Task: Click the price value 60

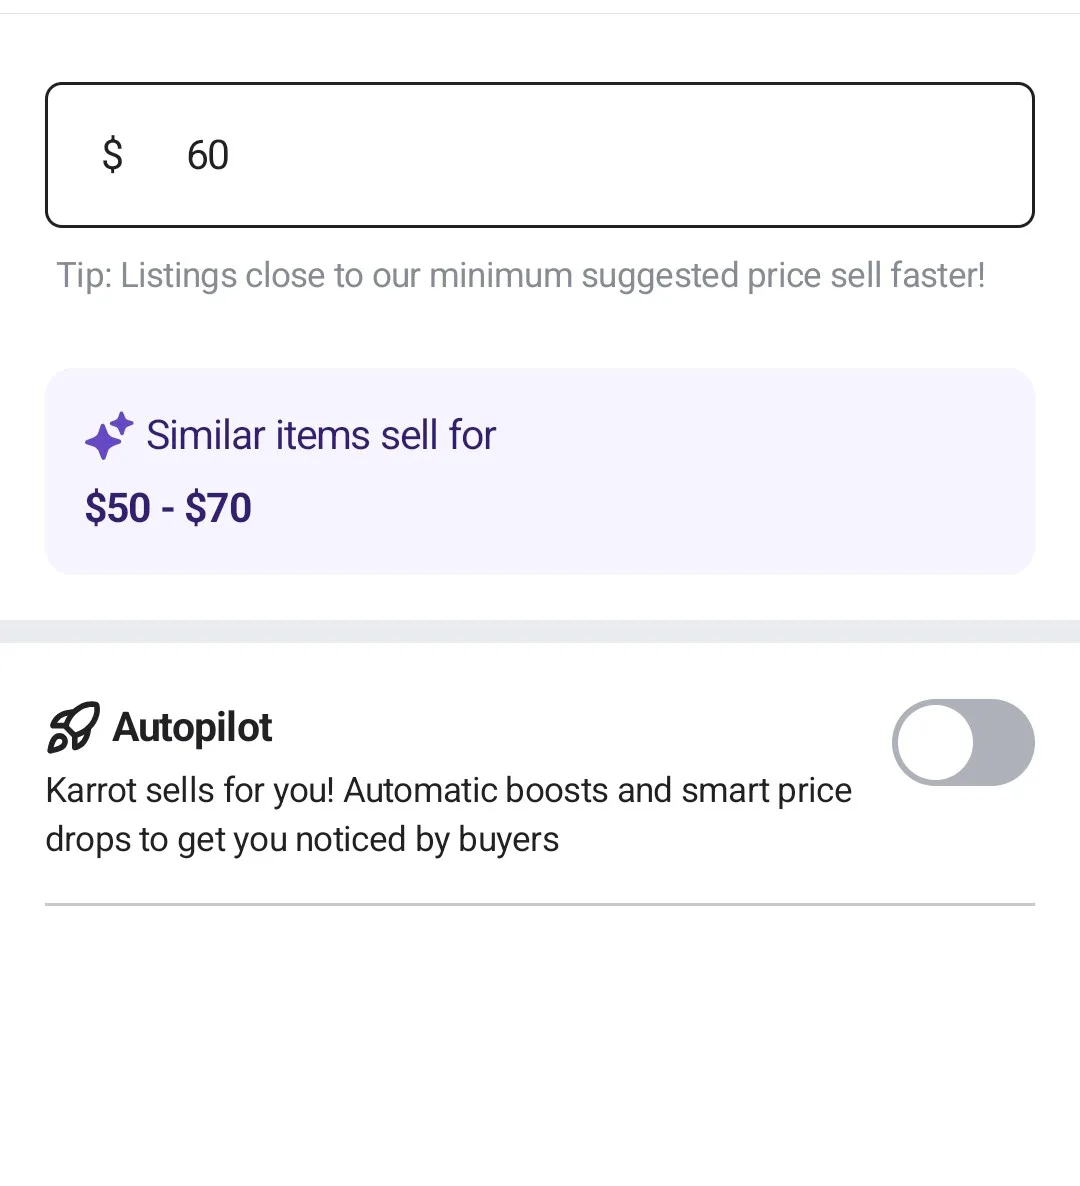Action: click(x=208, y=155)
